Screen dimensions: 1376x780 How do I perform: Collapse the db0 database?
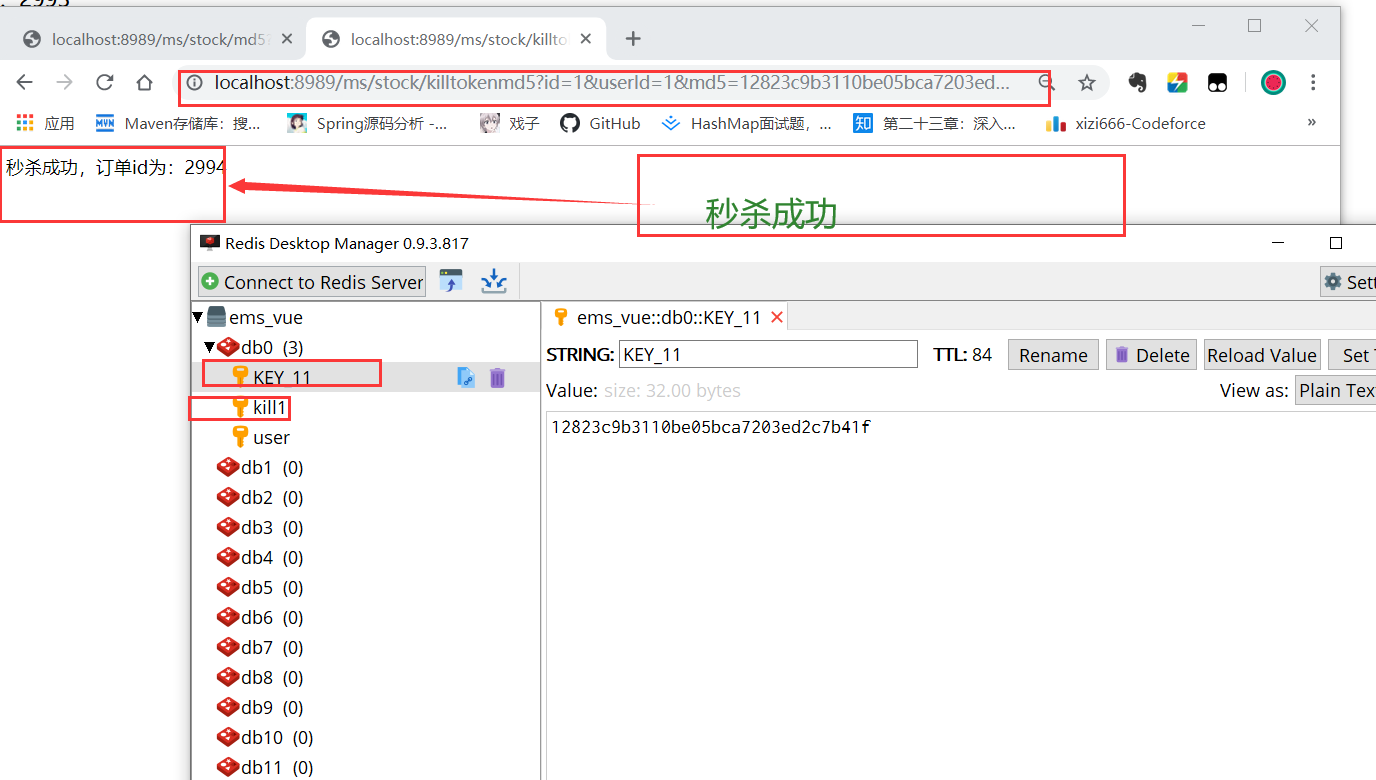click(x=209, y=347)
